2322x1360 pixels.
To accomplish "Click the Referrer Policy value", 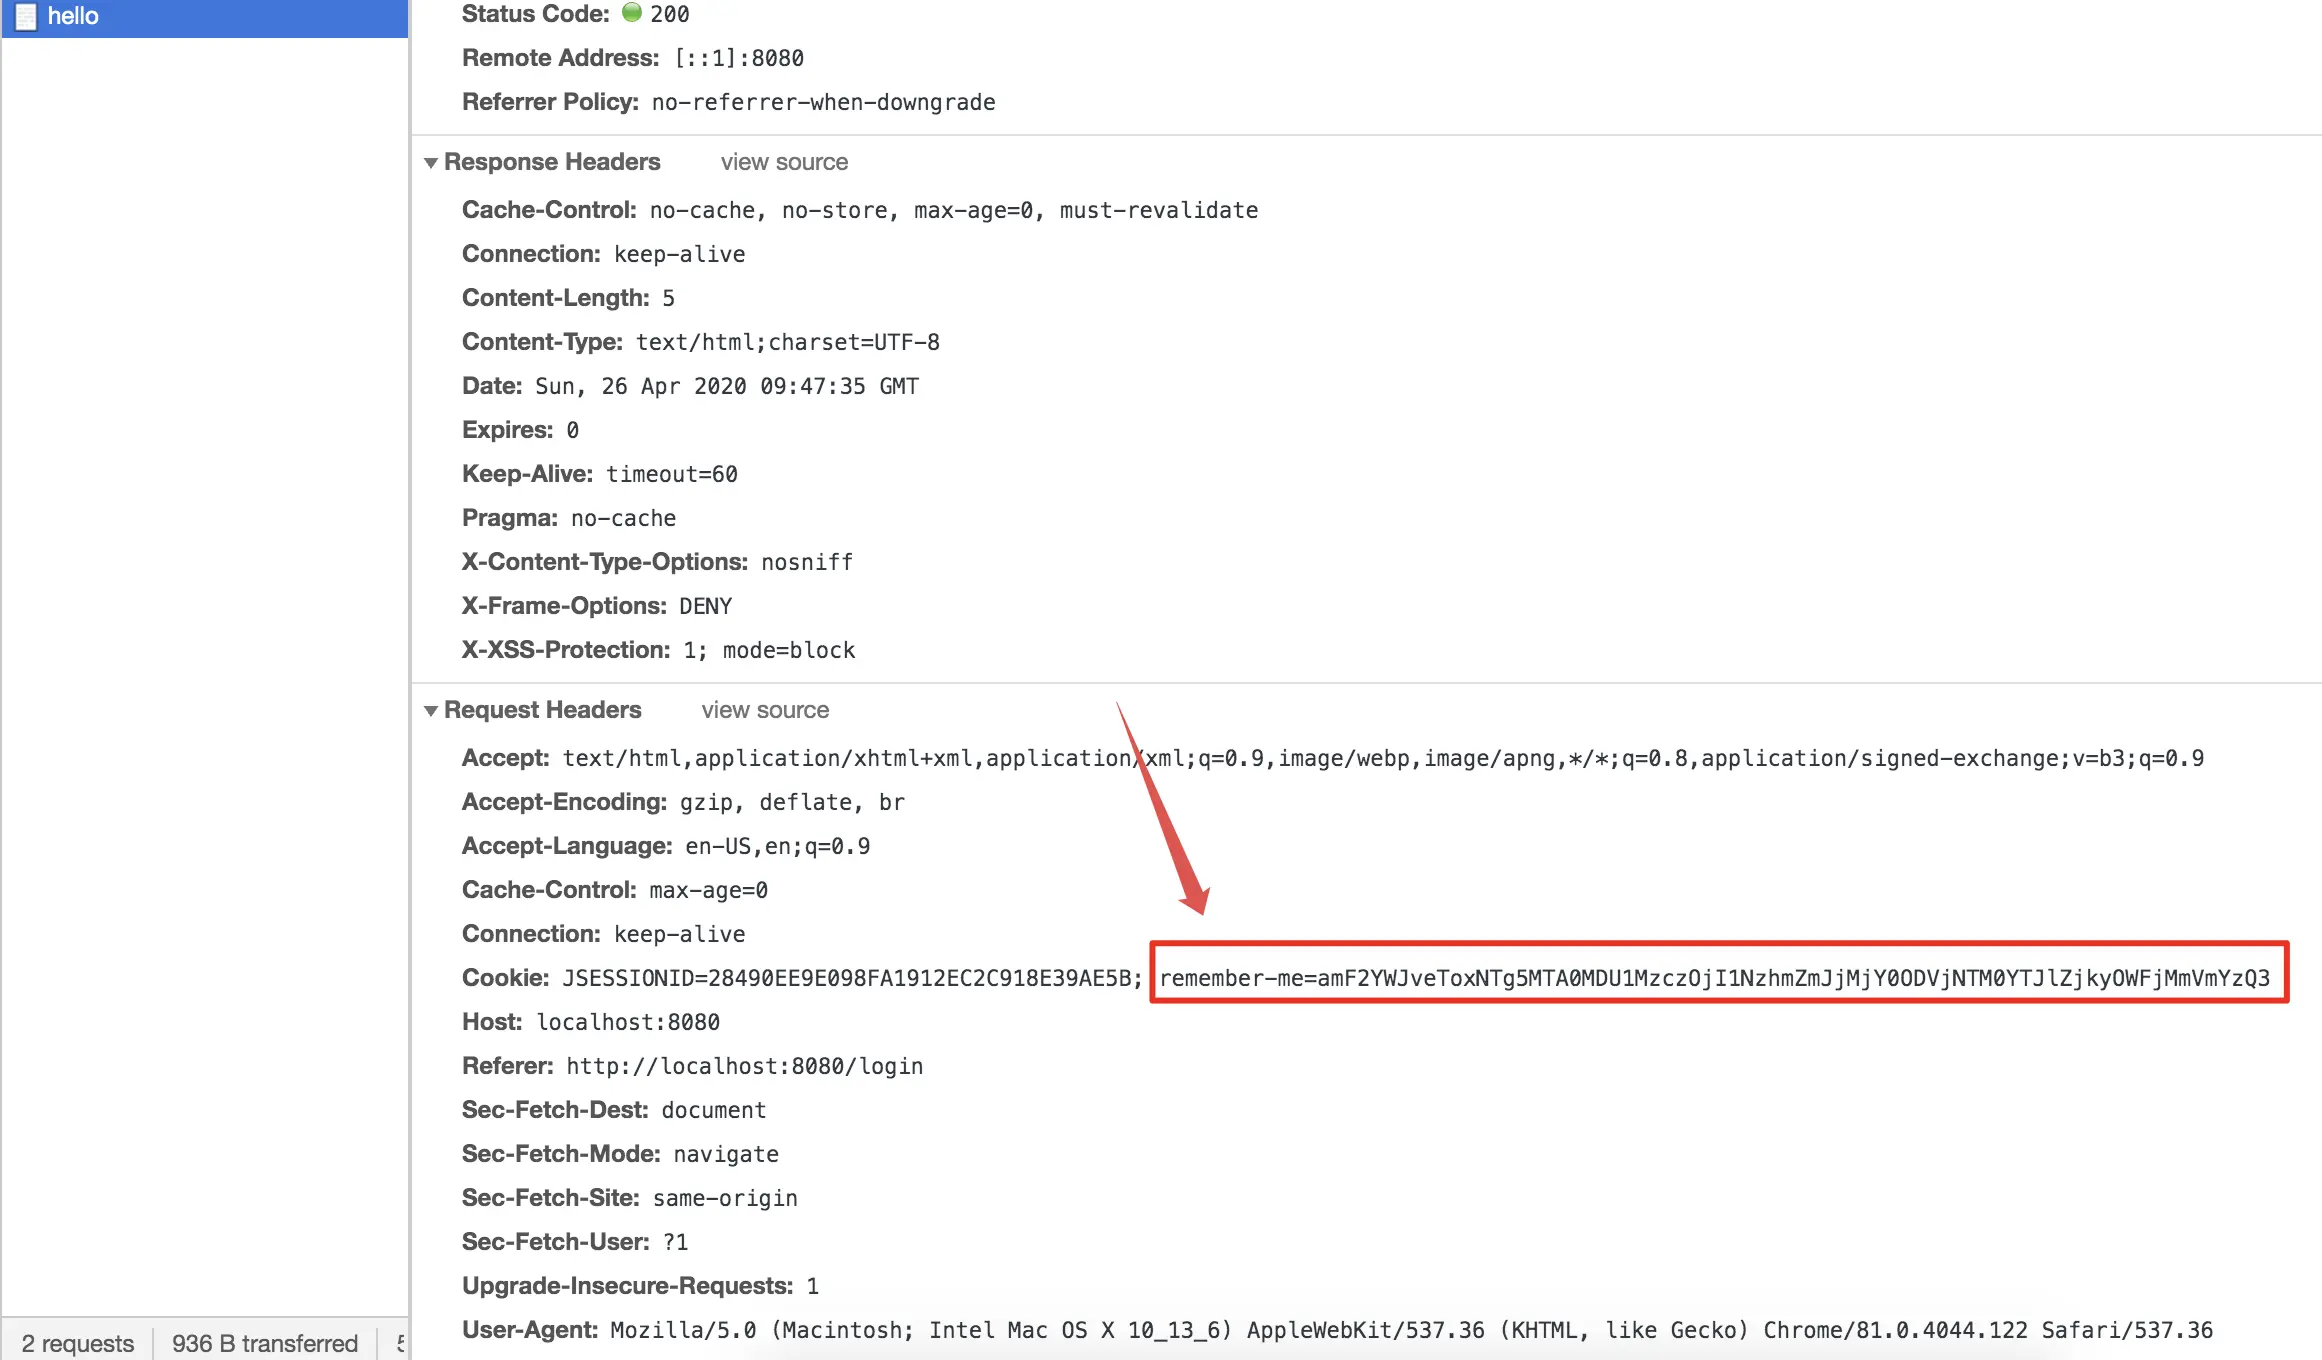I will click(822, 102).
